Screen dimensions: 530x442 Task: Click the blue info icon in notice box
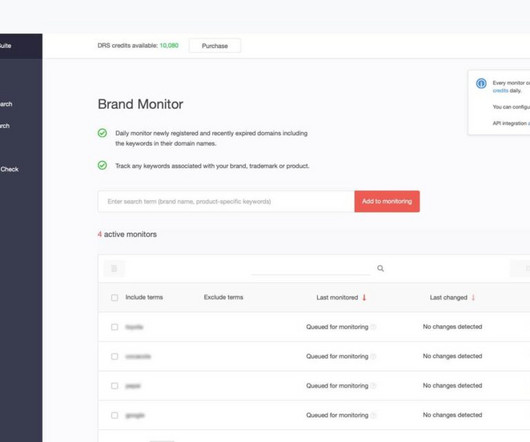pyautogui.click(x=481, y=83)
